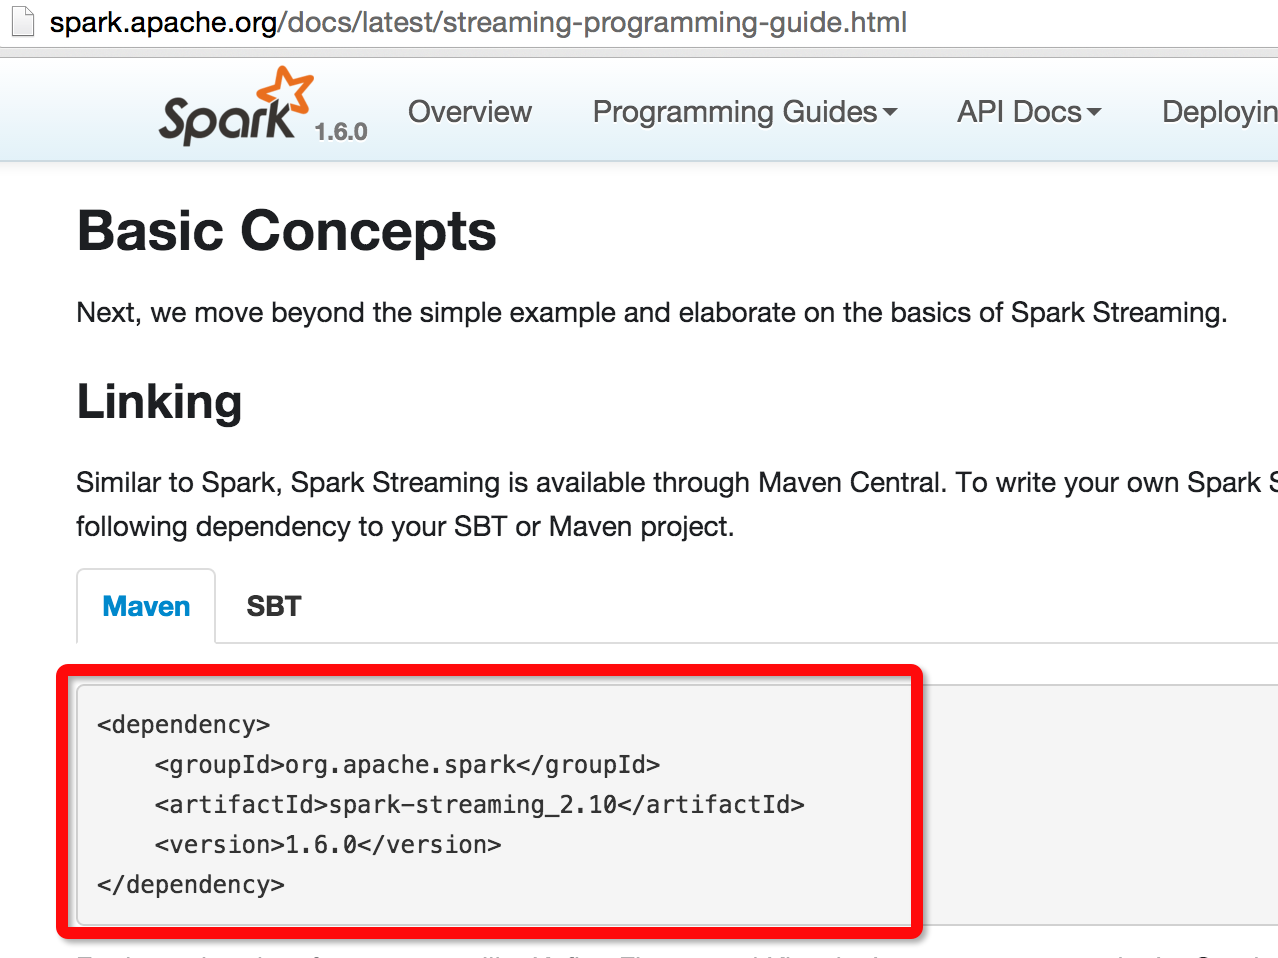Image resolution: width=1278 pixels, height=958 pixels.
Task: Open the Overview page link
Action: (470, 112)
